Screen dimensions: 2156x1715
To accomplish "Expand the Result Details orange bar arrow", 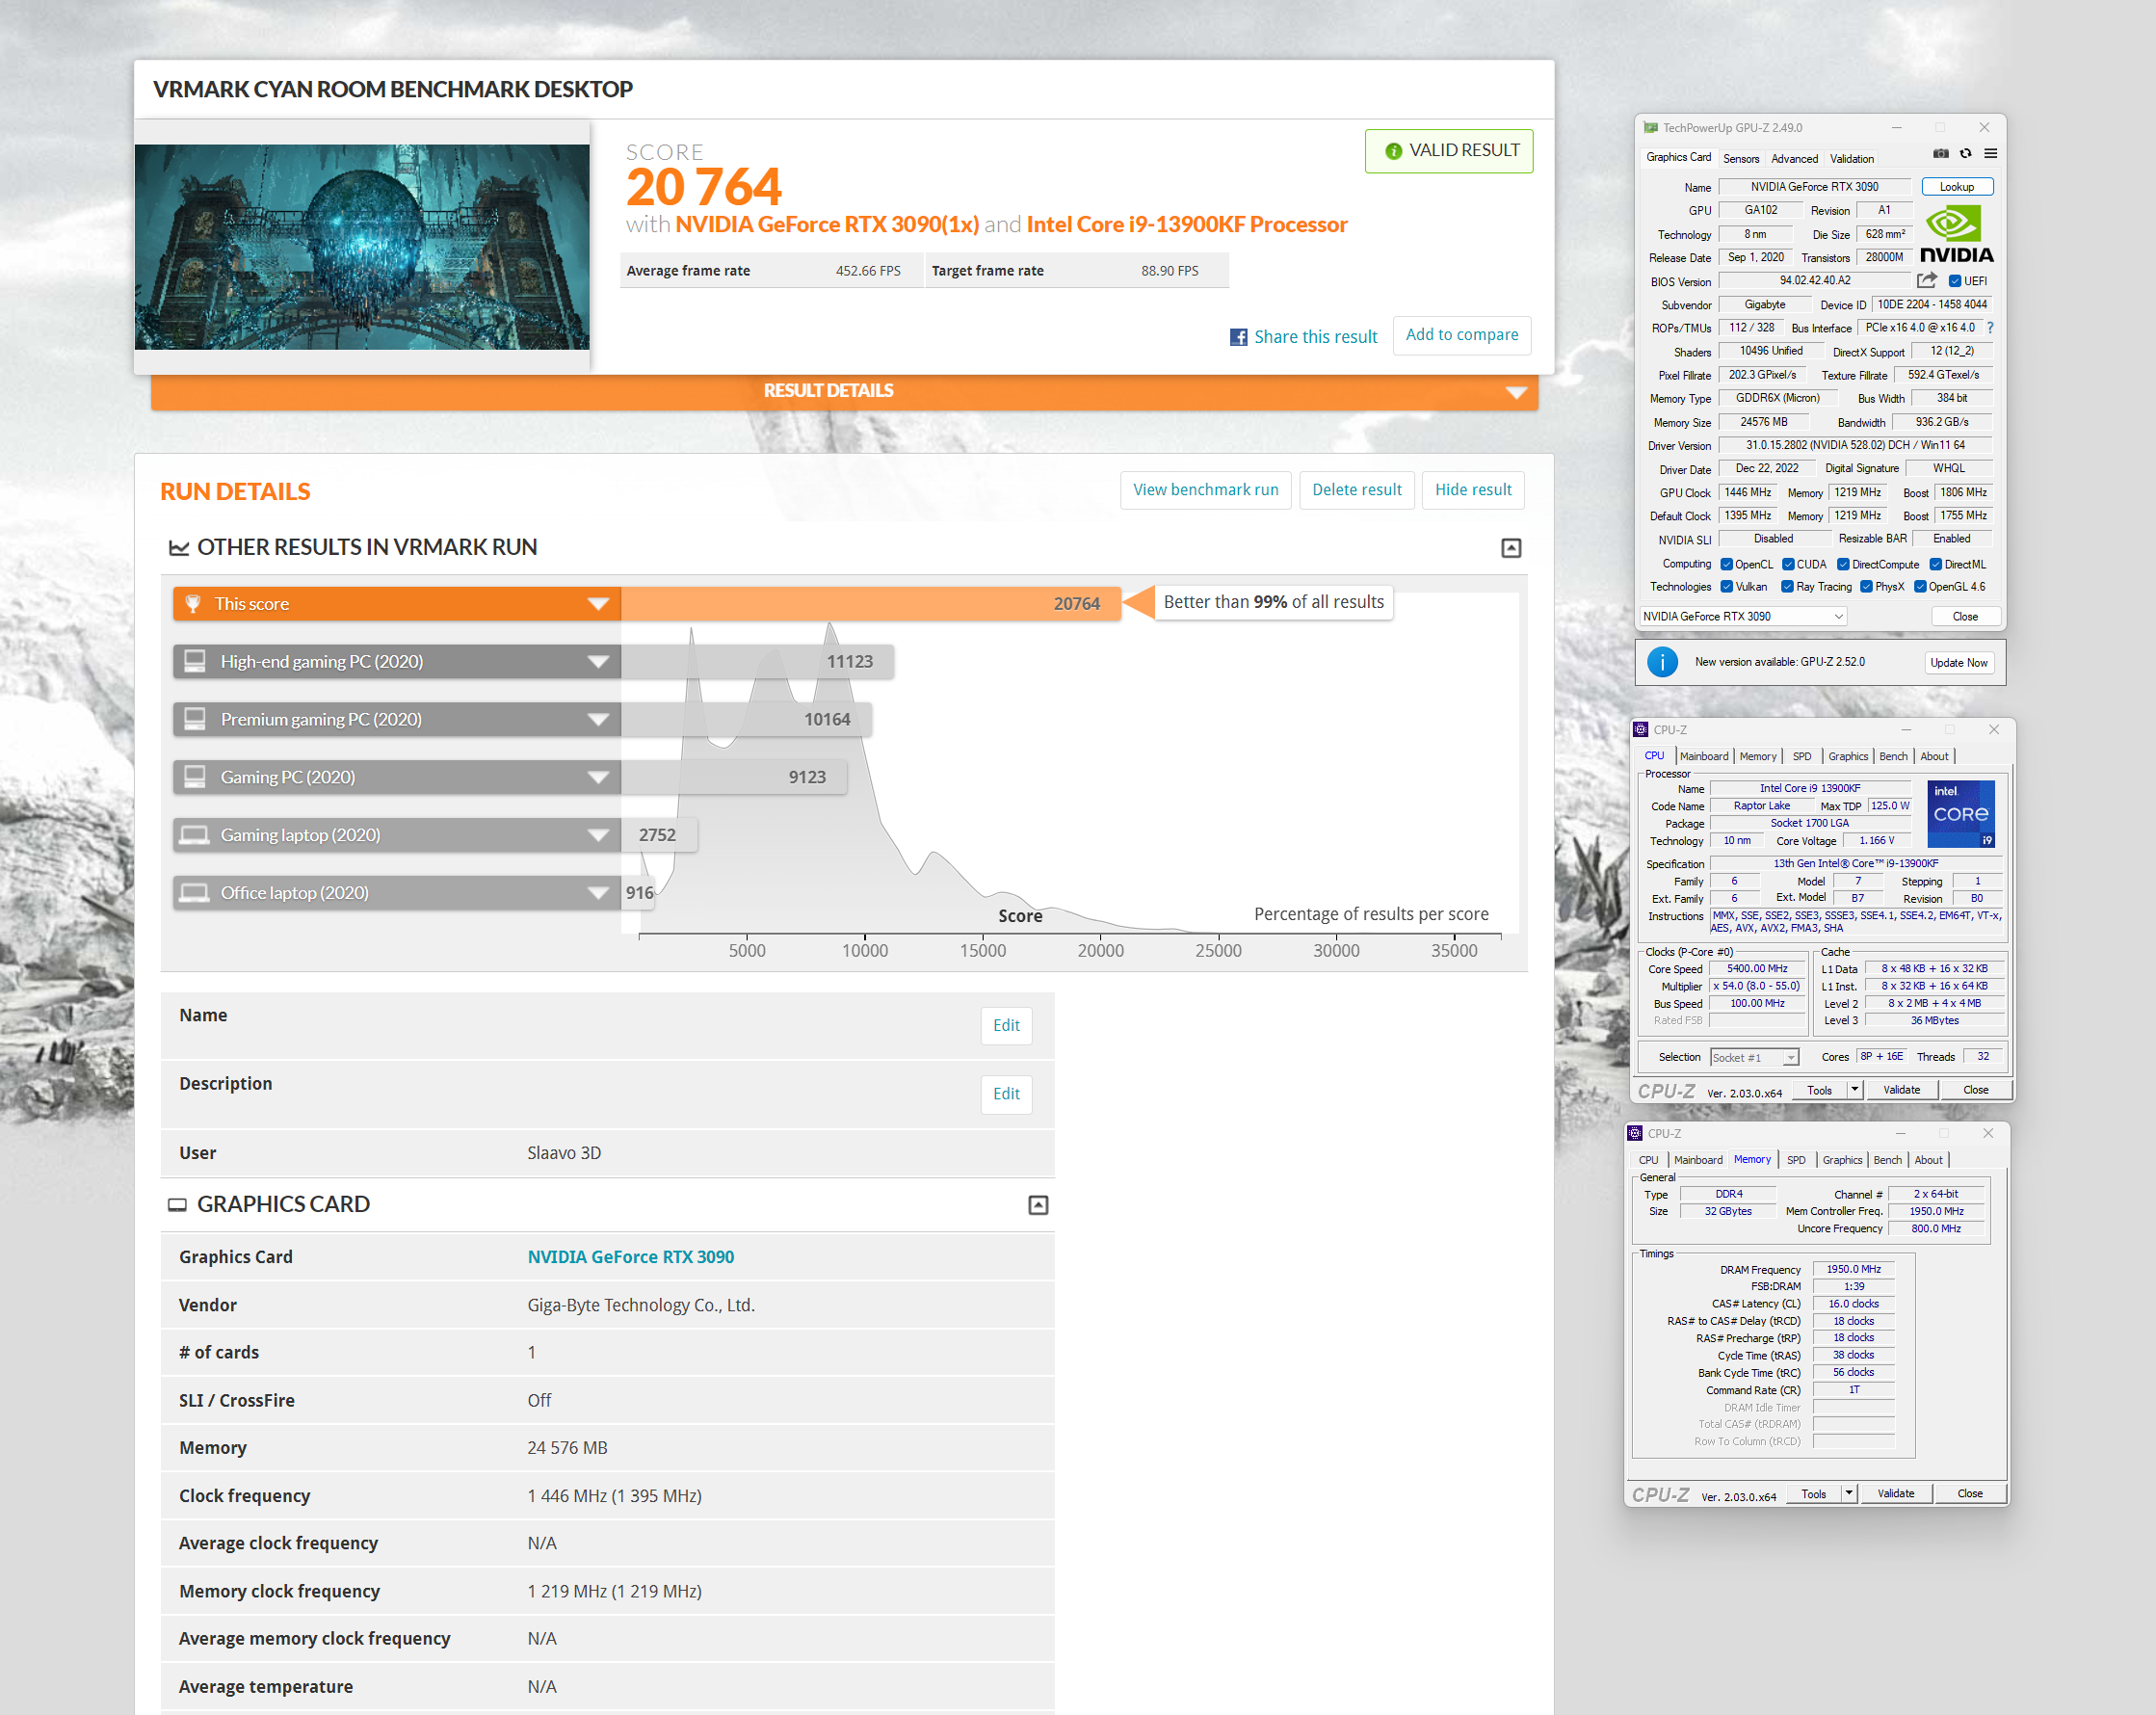I will coord(1516,392).
